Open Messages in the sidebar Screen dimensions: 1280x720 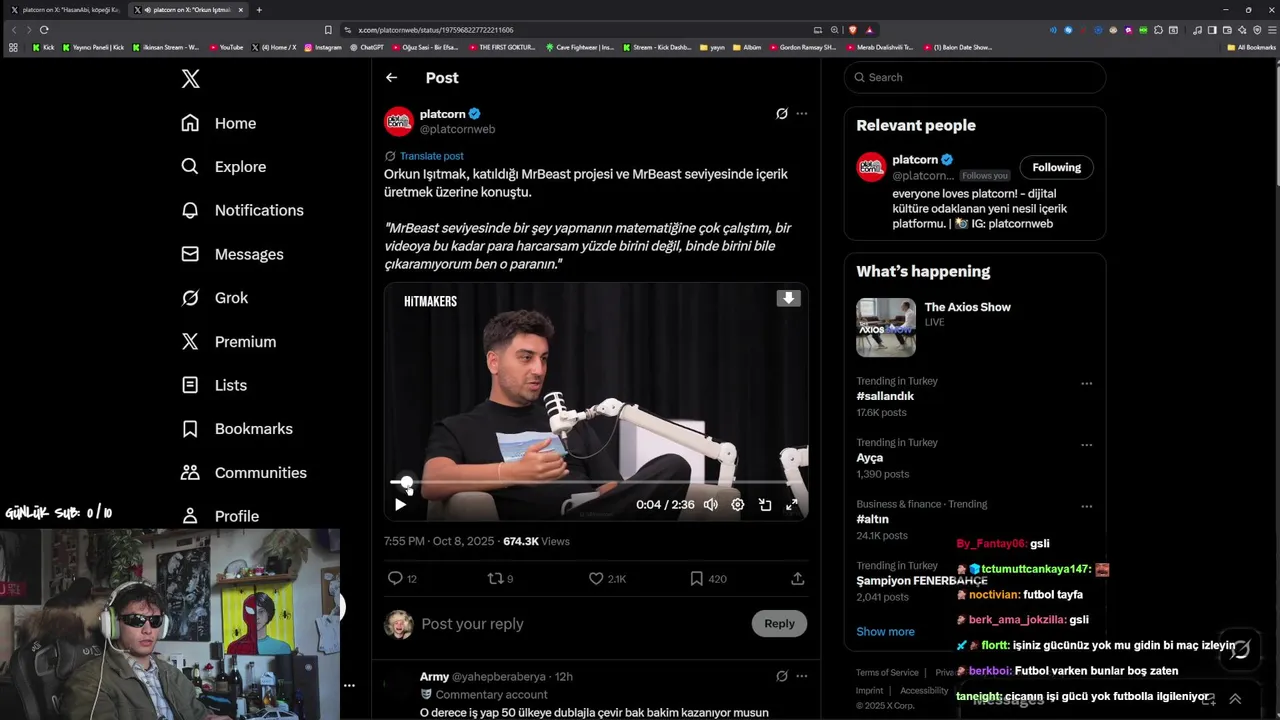[232, 254]
